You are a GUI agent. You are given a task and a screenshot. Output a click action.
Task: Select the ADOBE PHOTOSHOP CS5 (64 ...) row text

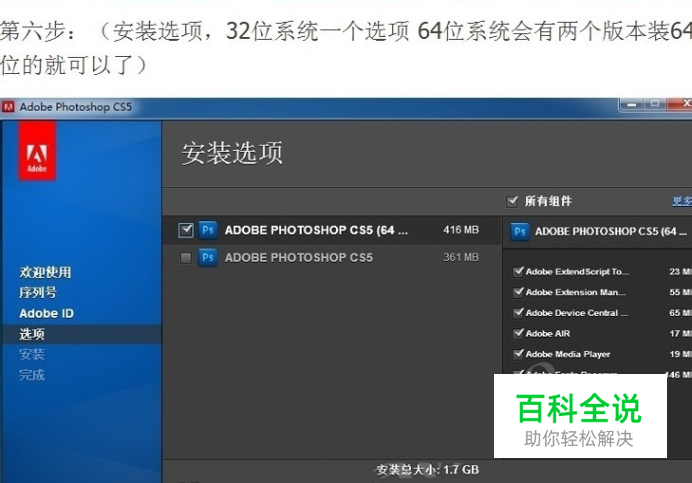pos(316,230)
